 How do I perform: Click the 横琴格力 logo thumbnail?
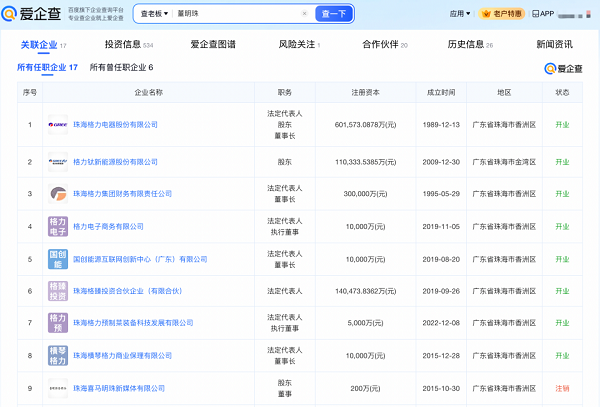pos(58,356)
